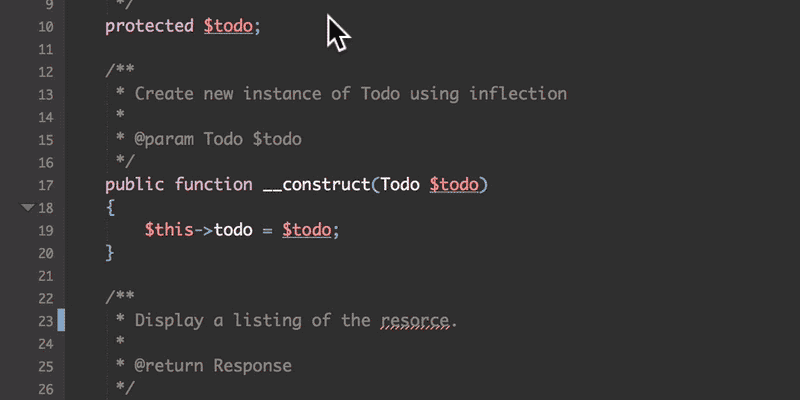
Task: Click the @param tag in docblock
Action: [164, 139]
